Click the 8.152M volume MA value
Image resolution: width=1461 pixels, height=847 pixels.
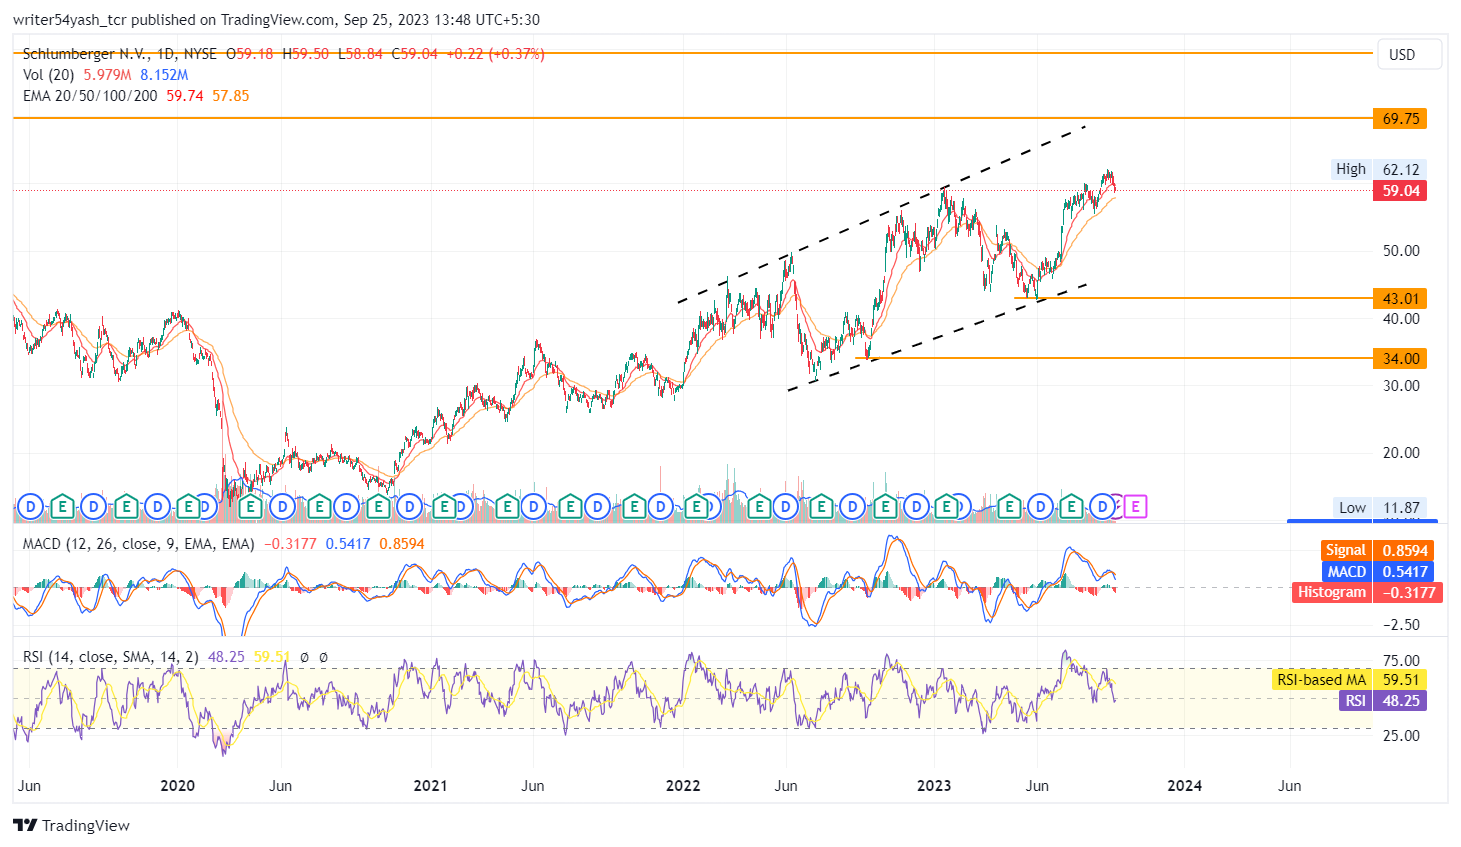164,75
